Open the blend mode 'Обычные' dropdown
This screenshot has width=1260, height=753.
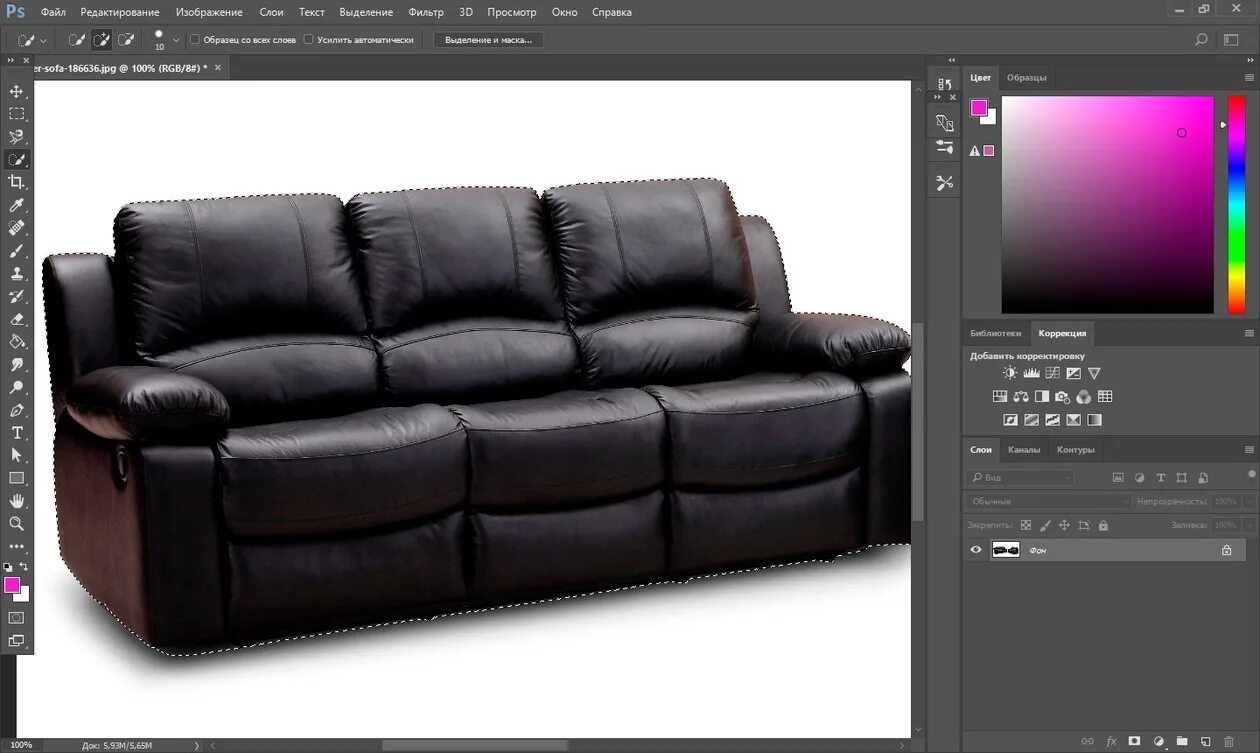pos(1048,501)
